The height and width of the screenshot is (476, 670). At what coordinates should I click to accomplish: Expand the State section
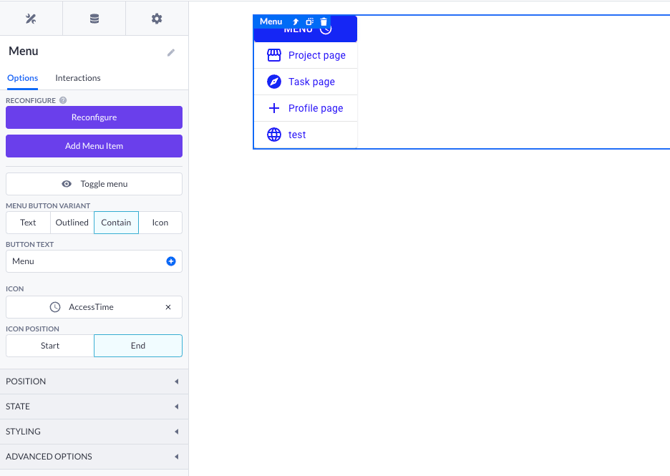[x=94, y=406]
